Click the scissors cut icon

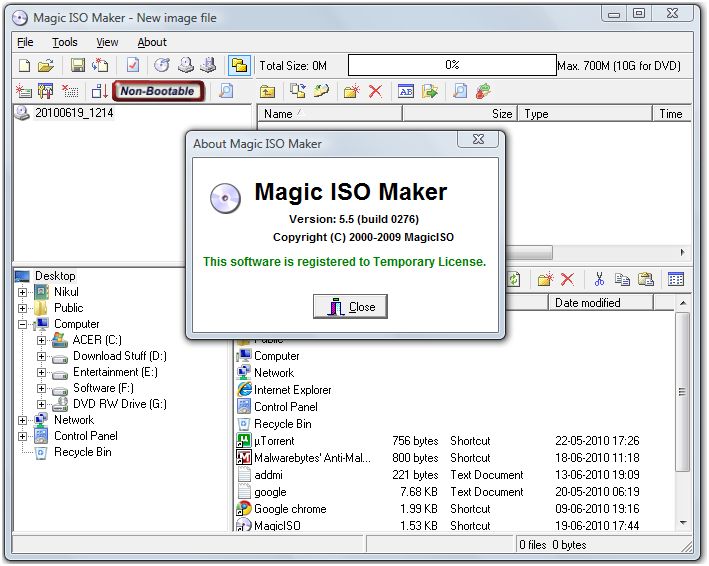coord(600,279)
